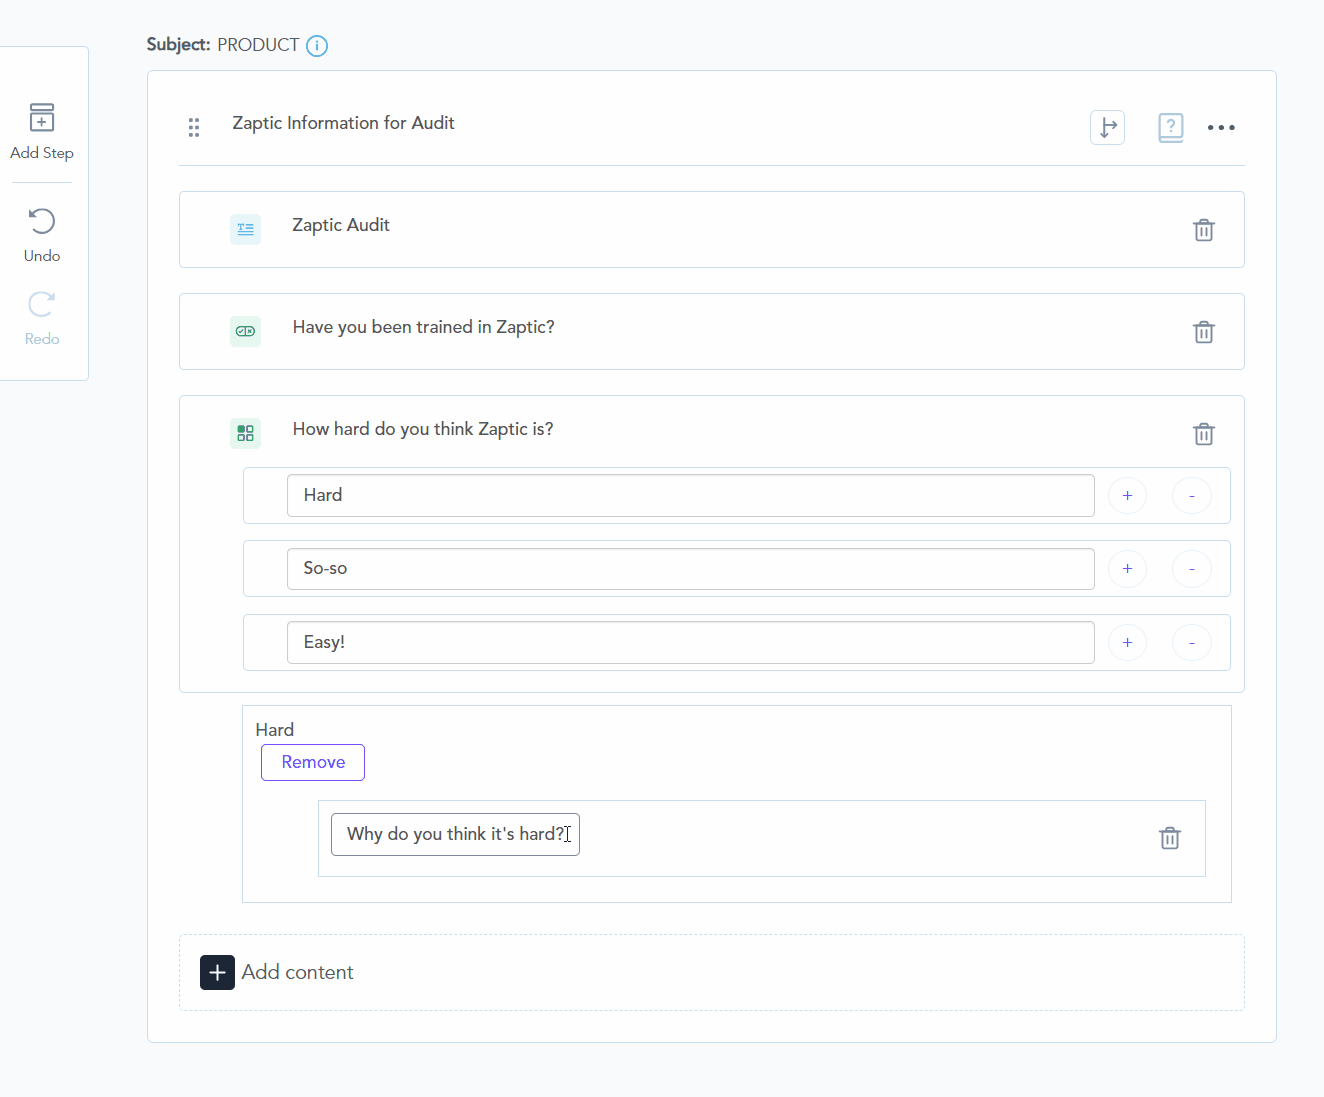This screenshot has height=1097, width=1324.
Task: Click the Subject info icon
Action: [x=317, y=46]
